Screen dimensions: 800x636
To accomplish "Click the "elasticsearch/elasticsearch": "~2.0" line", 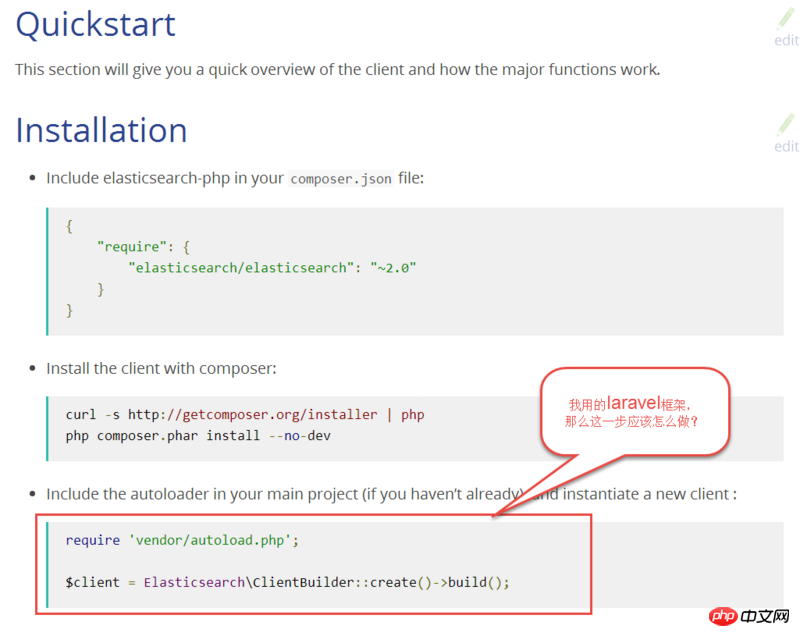I will pyautogui.click(x=272, y=268).
